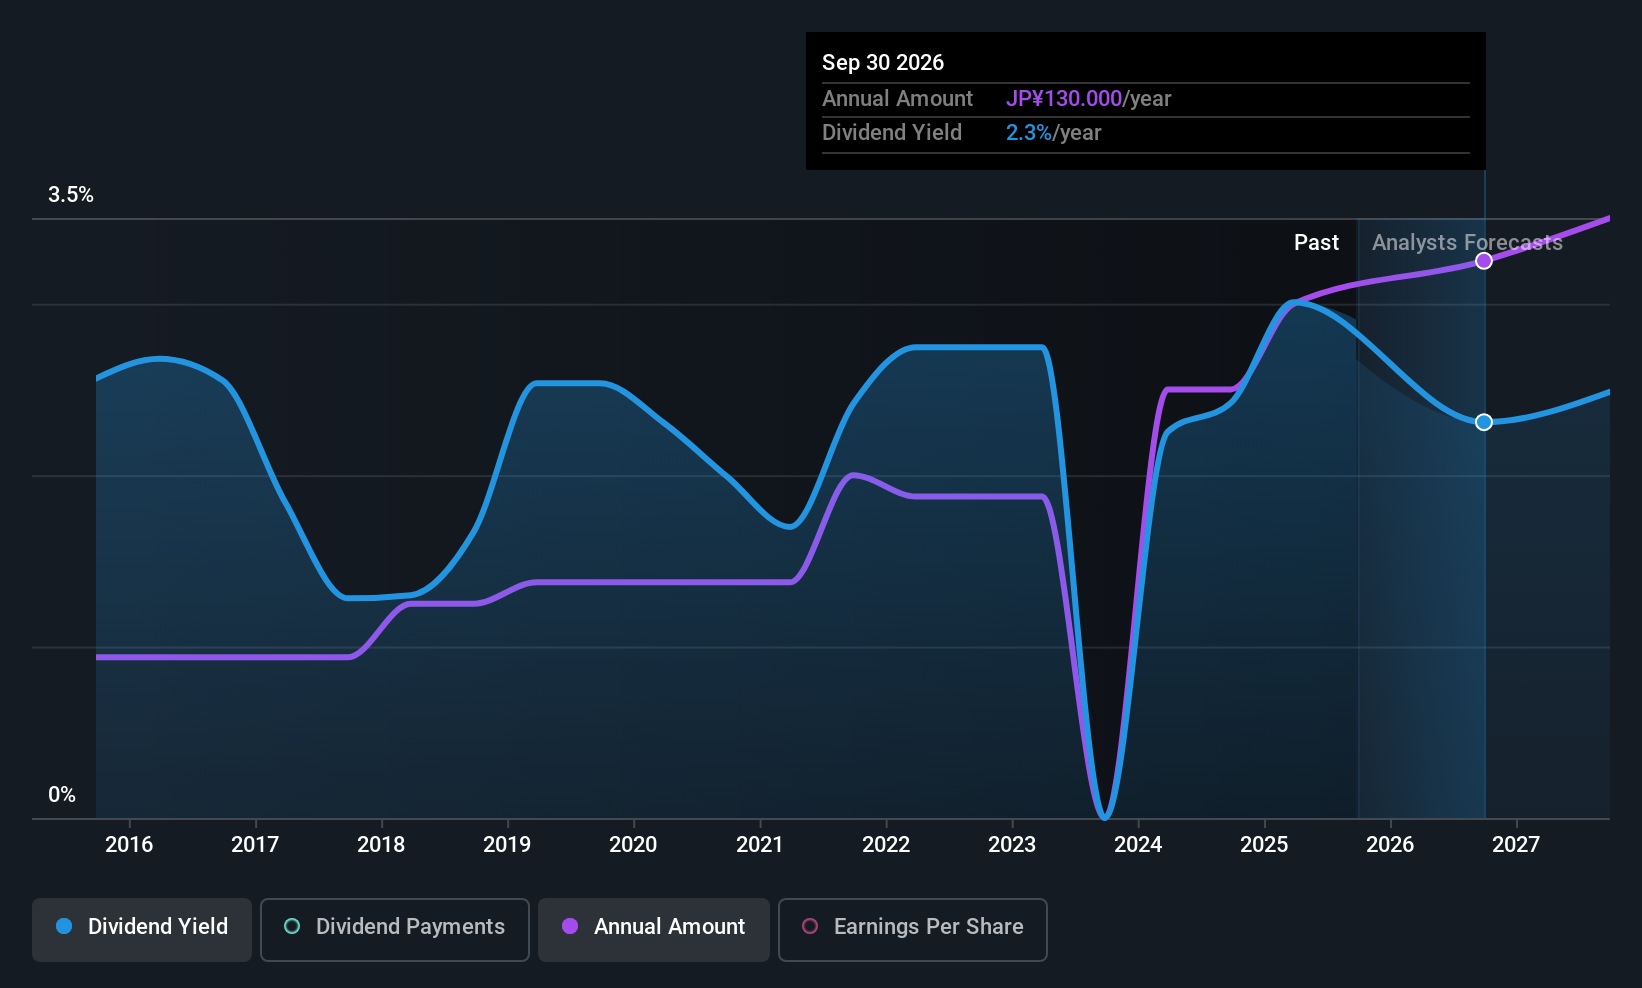Viewport: 1642px width, 988px height.
Task: Enable the Dividend Payments legend series
Action: [x=394, y=927]
